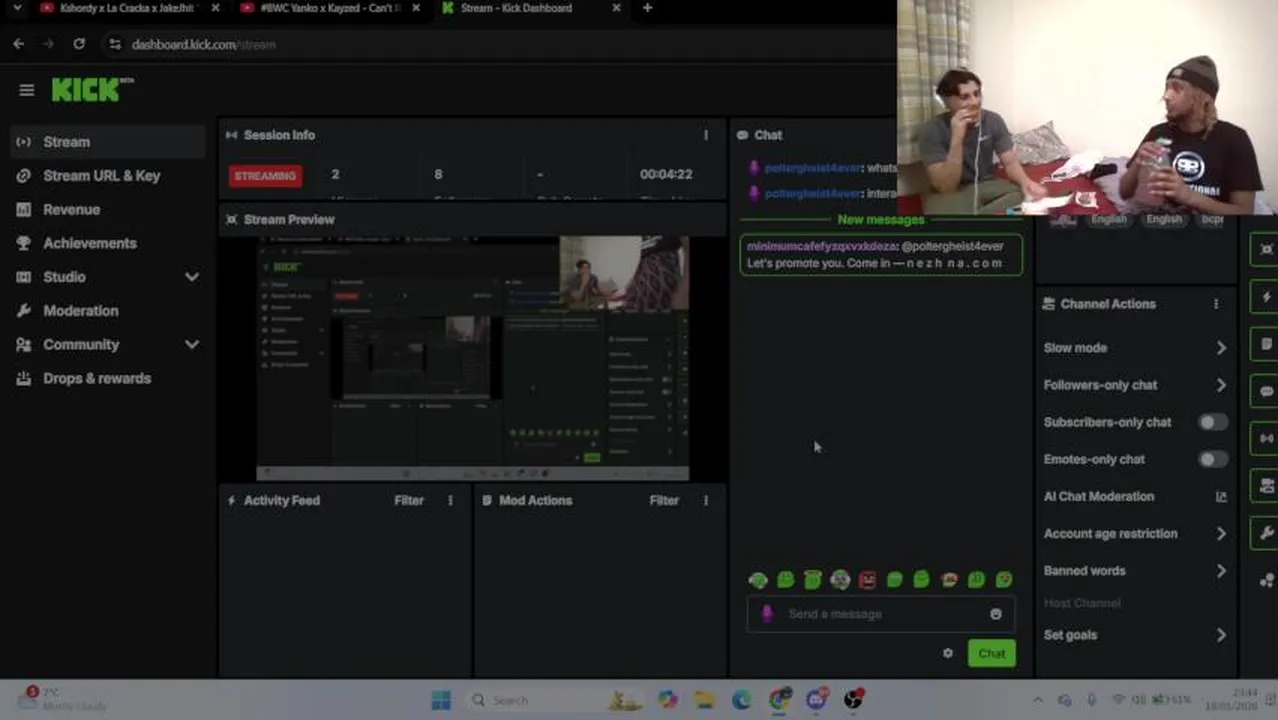
Task: Open Banned words arrow
Action: point(1221,571)
